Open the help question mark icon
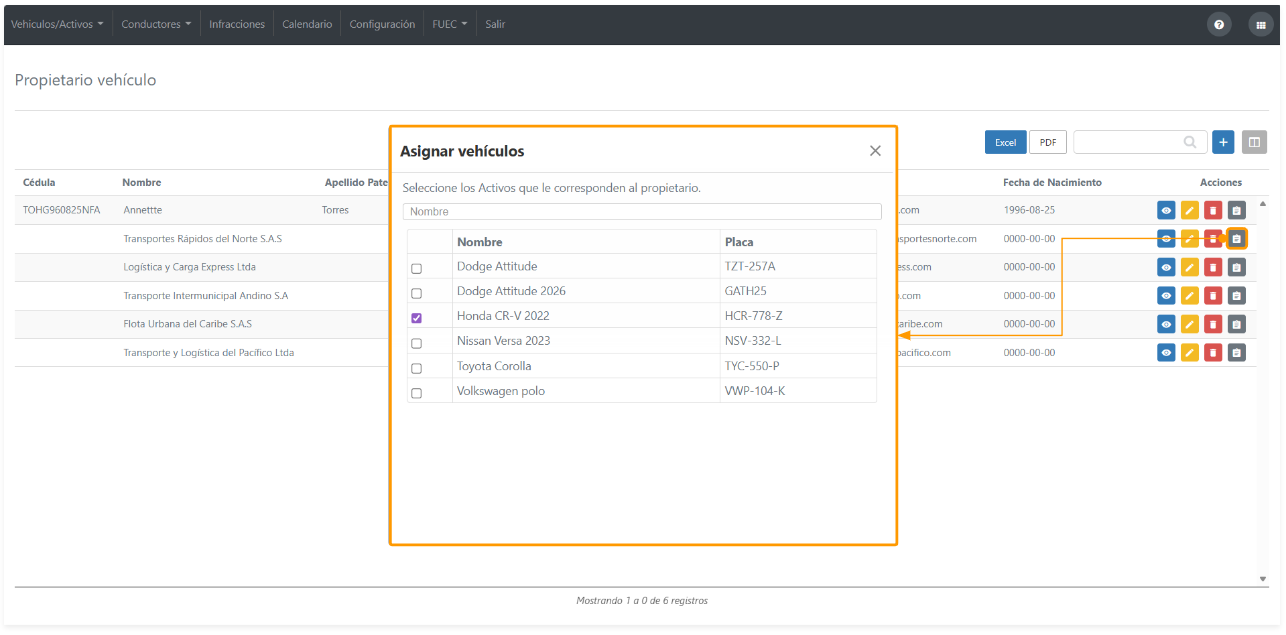This screenshot has height=635, width=1286. [x=1218, y=25]
